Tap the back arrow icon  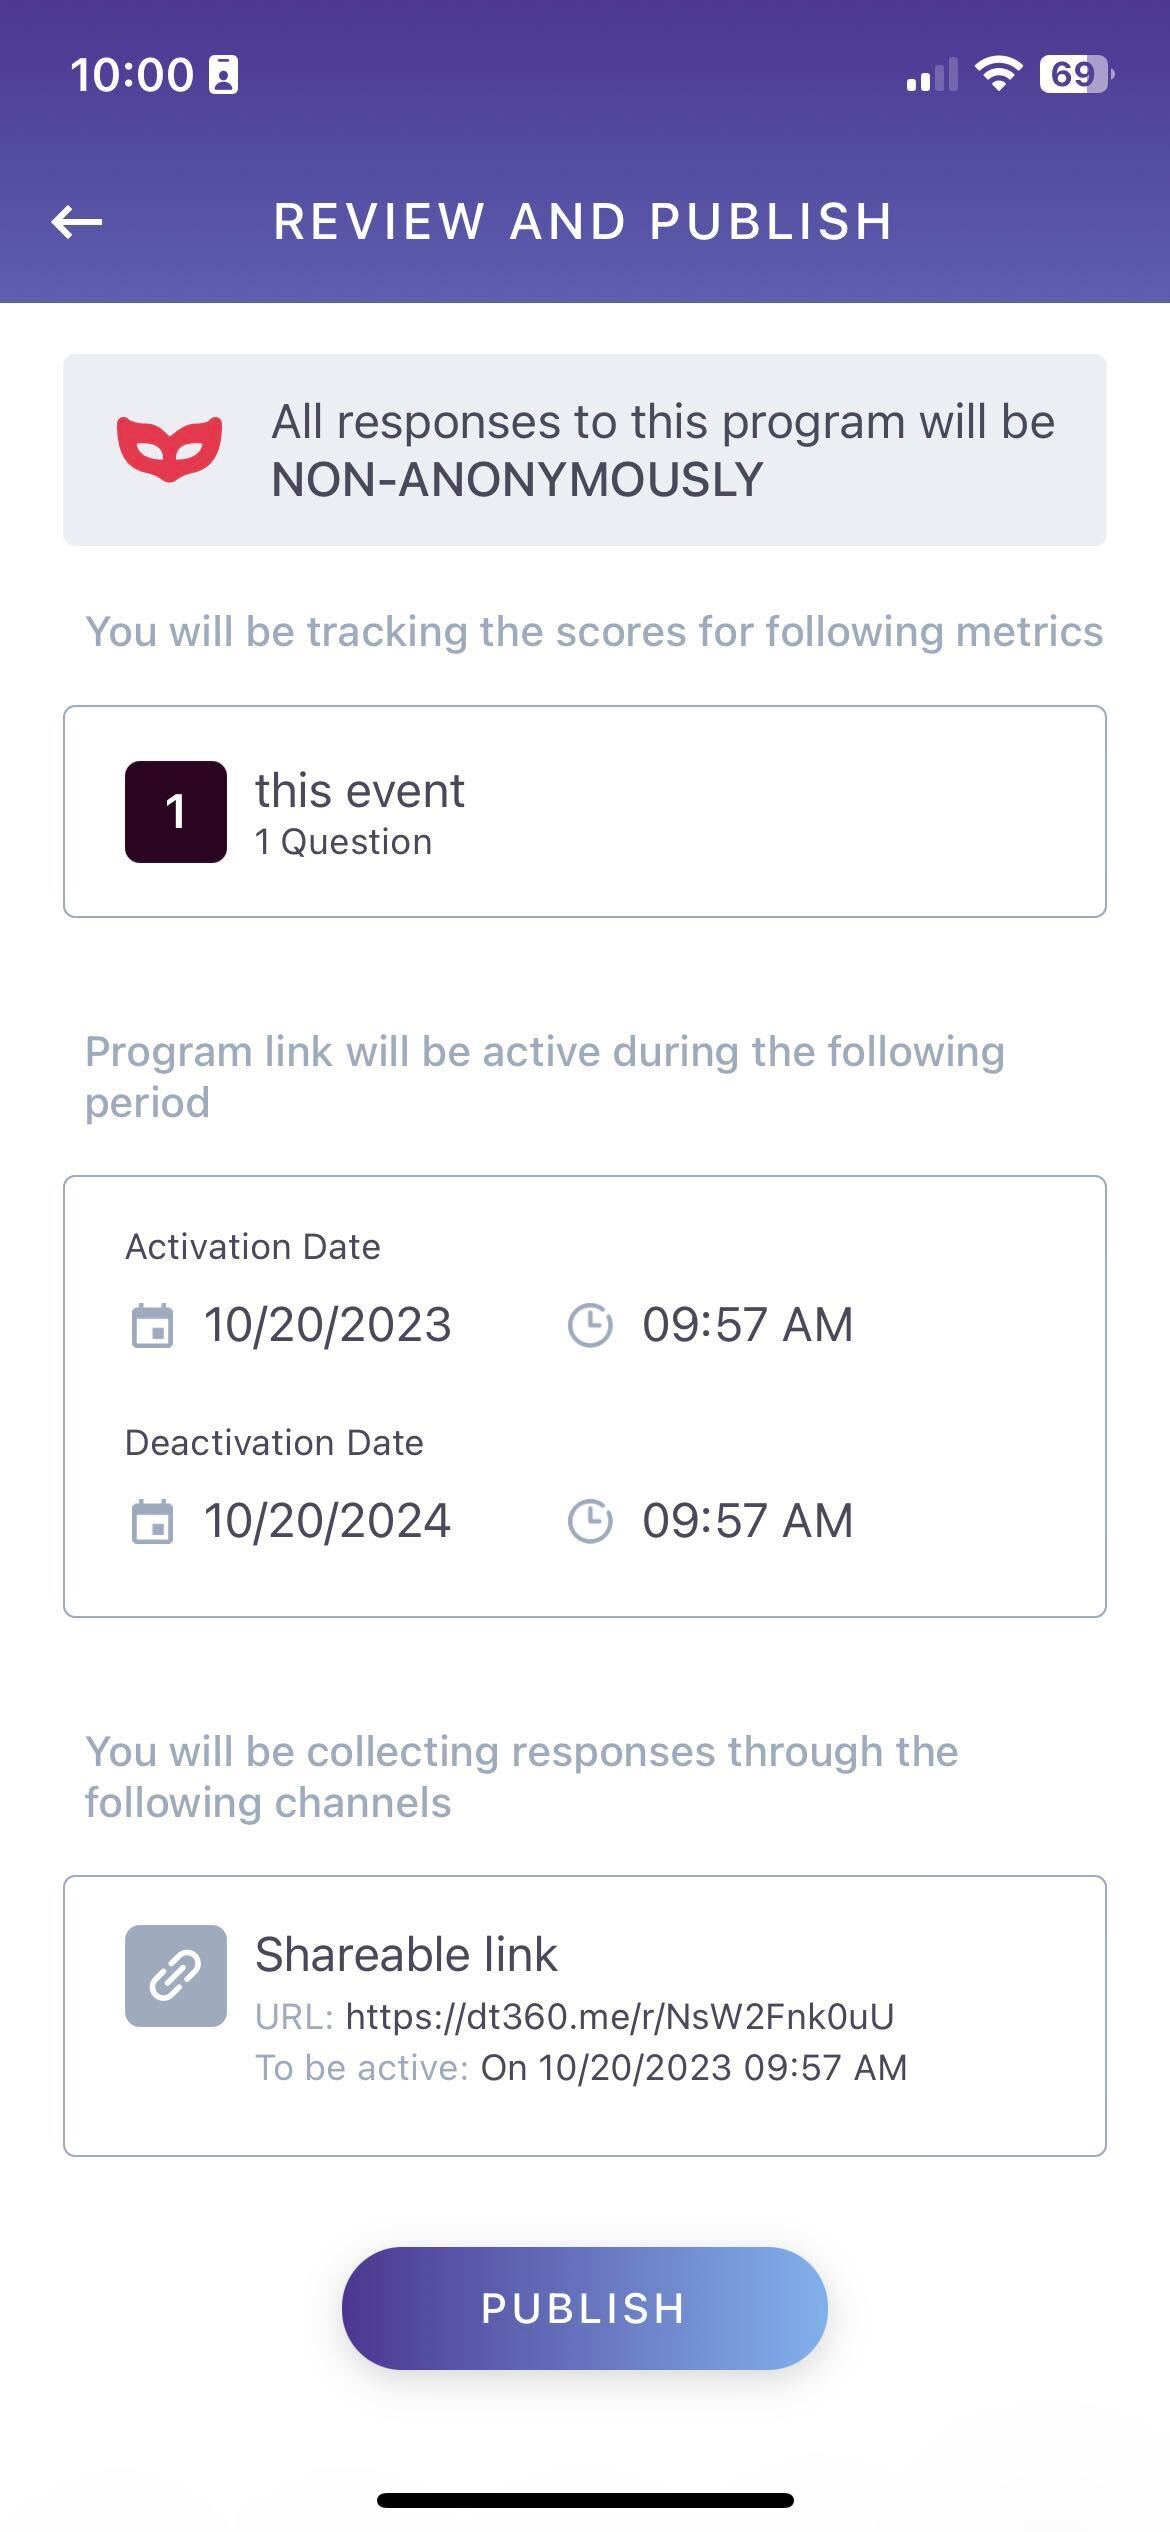click(x=77, y=221)
